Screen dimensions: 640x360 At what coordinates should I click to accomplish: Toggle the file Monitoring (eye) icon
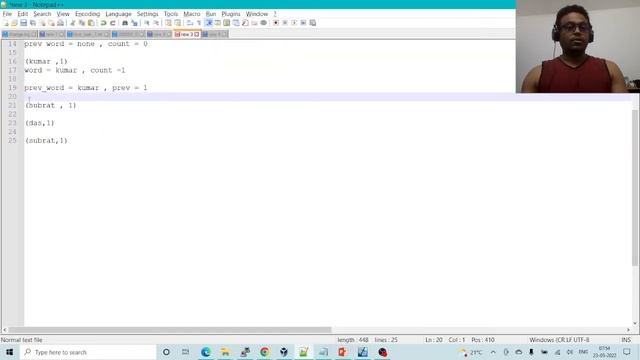pos(264,23)
